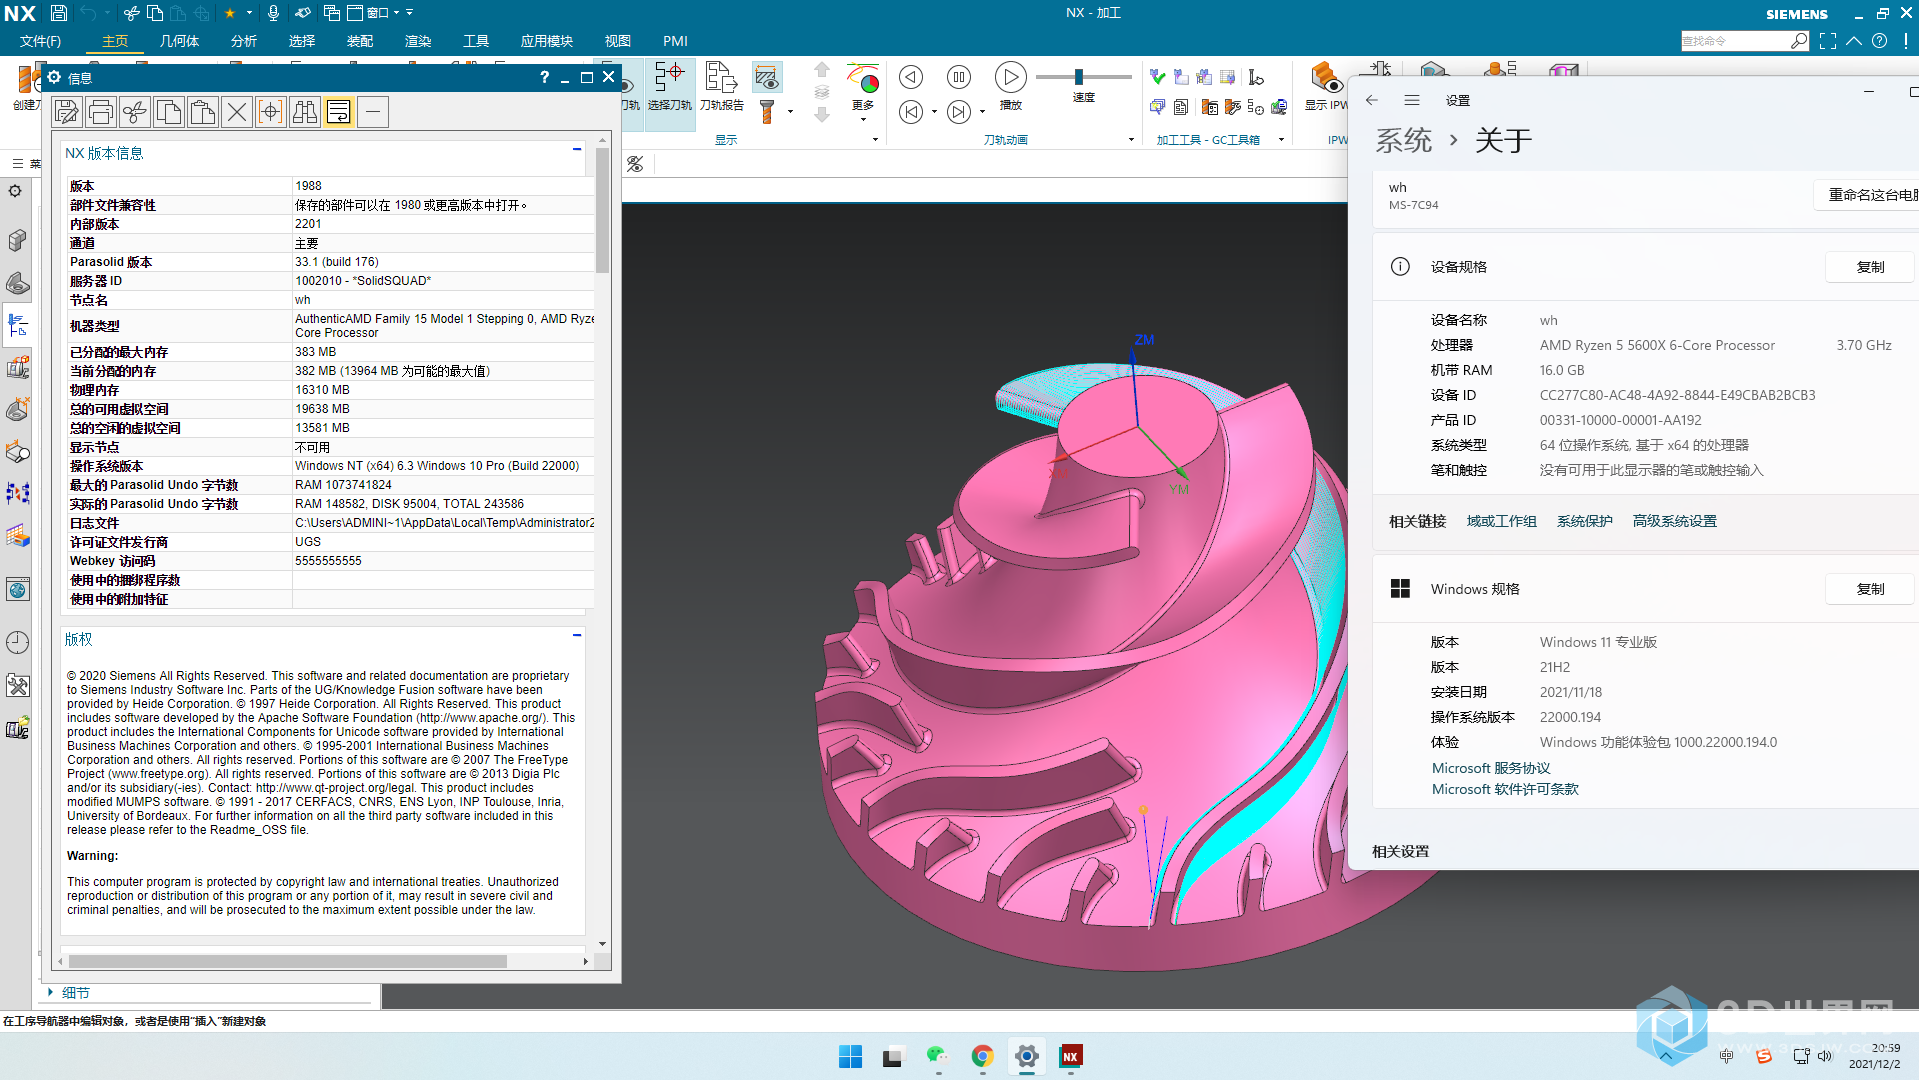This screenshot has height=1080, width=1919.
Task: Click the Copy icon in NX quick access bar
Action: point(155,13)
